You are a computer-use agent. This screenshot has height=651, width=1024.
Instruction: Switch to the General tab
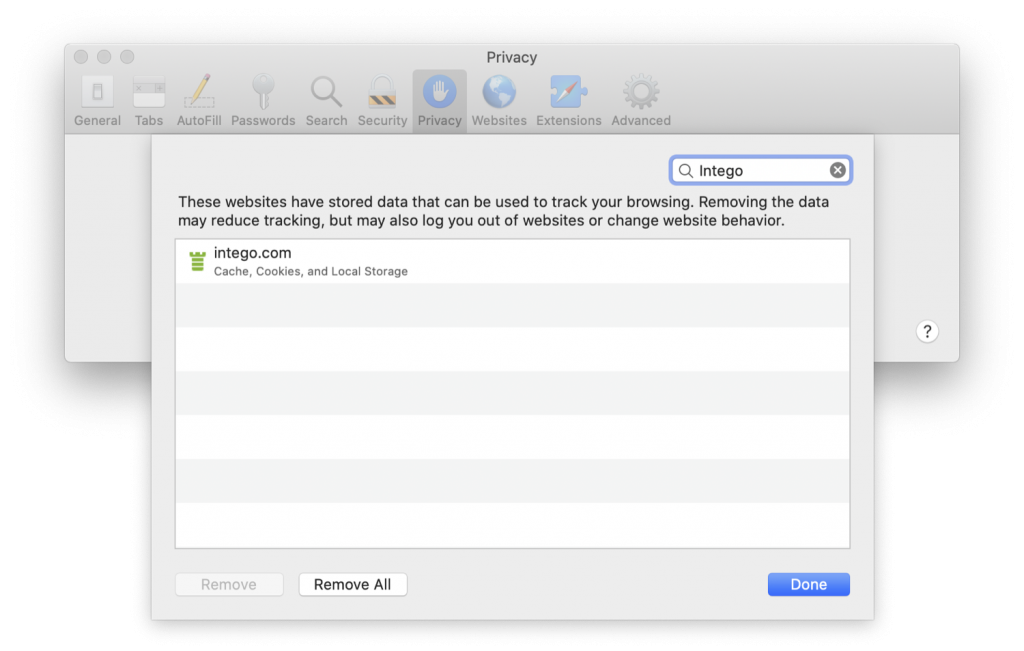pyautogui.click(x=97, y=98)
